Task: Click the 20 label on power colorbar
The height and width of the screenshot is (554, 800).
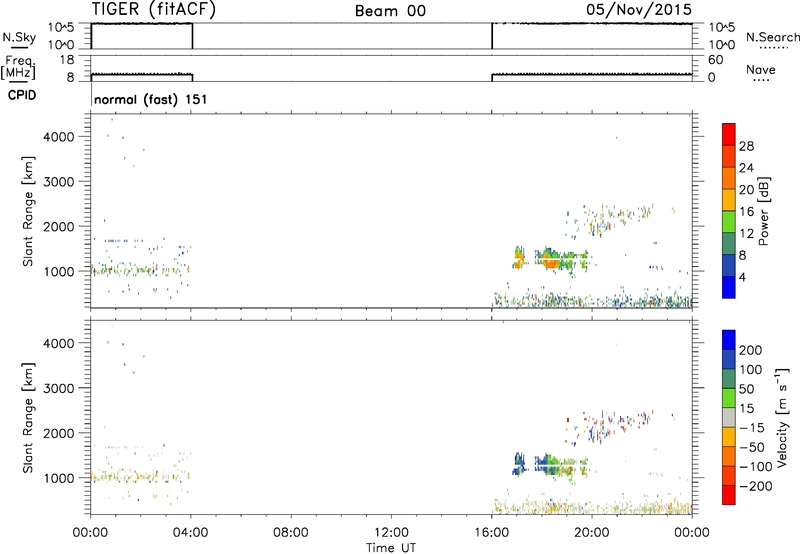Action: click(746, 190)
